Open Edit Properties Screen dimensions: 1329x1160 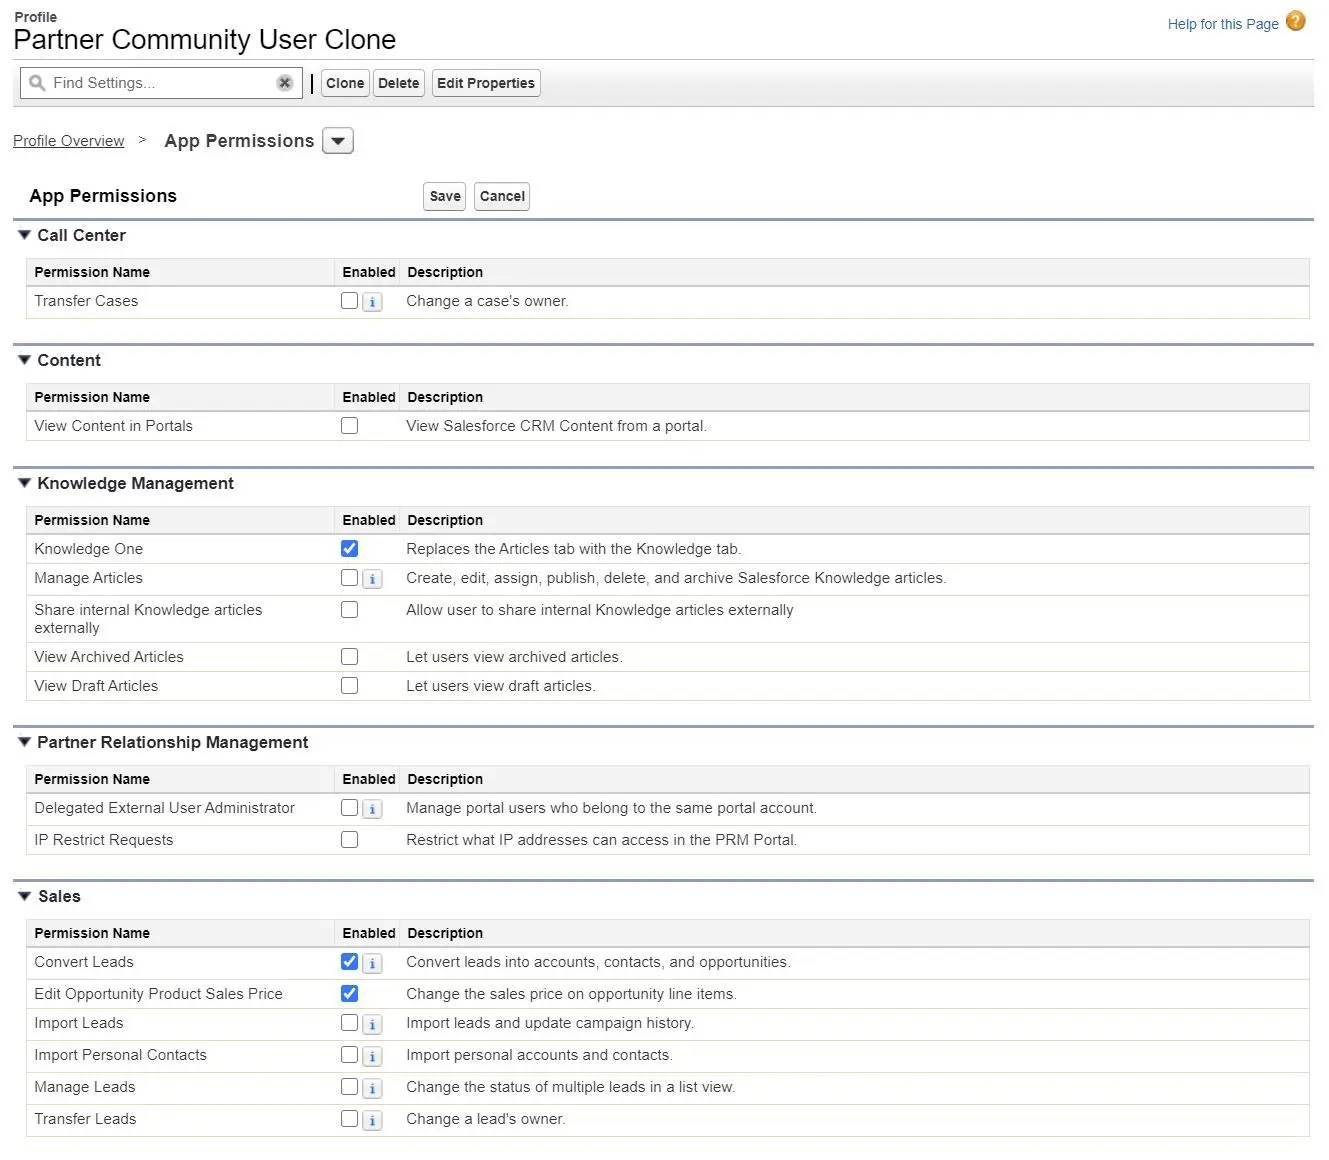[486, 83]
